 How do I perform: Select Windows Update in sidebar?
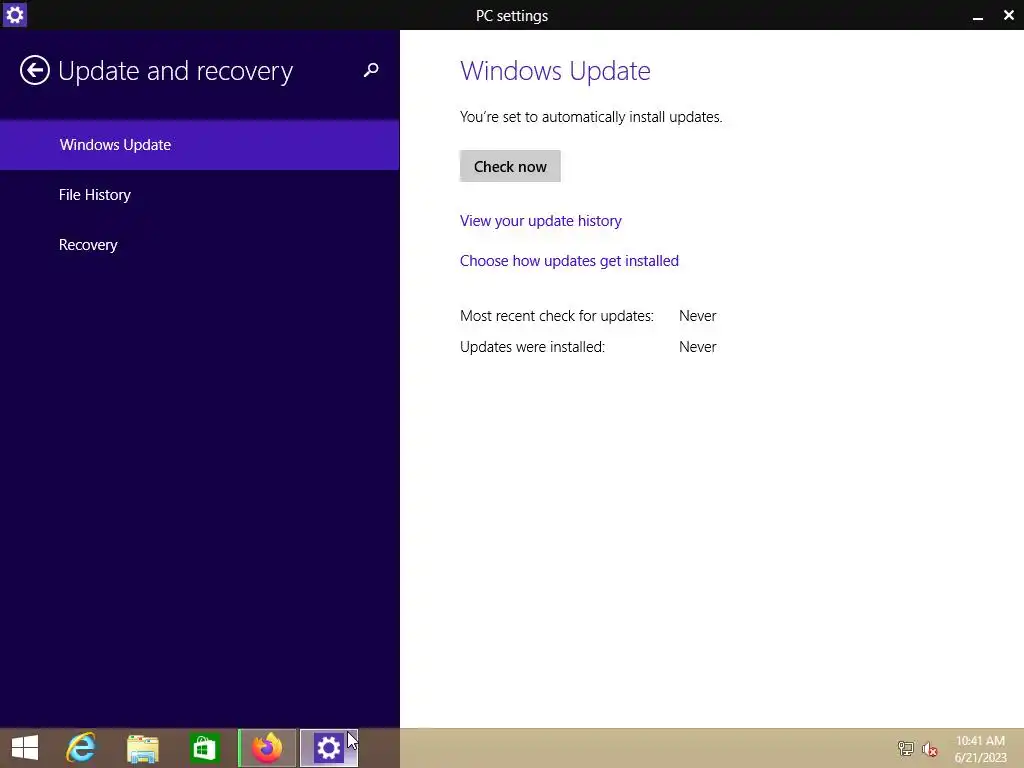pos(200,145)
